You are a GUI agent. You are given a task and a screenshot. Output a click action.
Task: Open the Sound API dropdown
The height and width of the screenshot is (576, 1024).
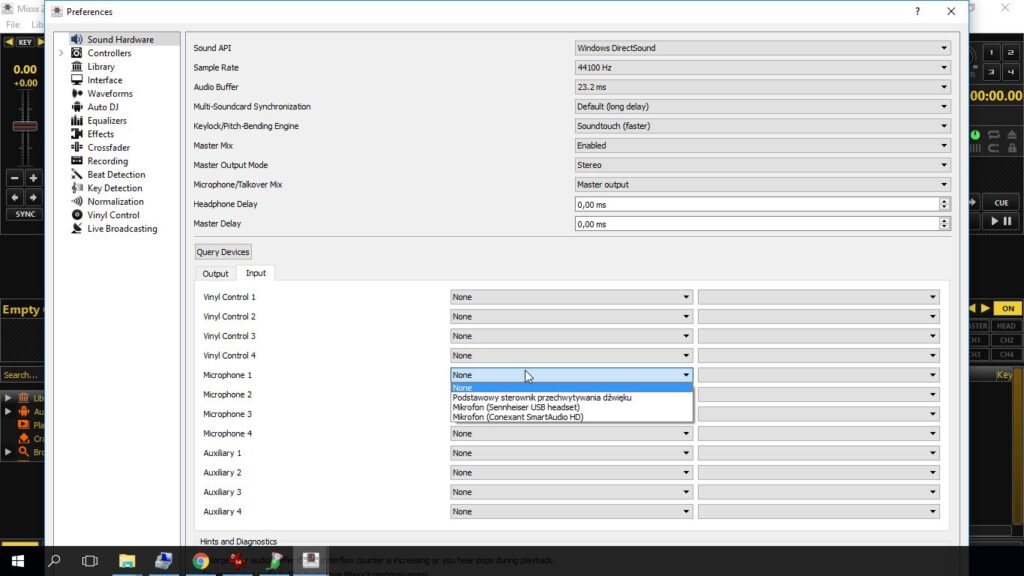(x=762, y=48)
